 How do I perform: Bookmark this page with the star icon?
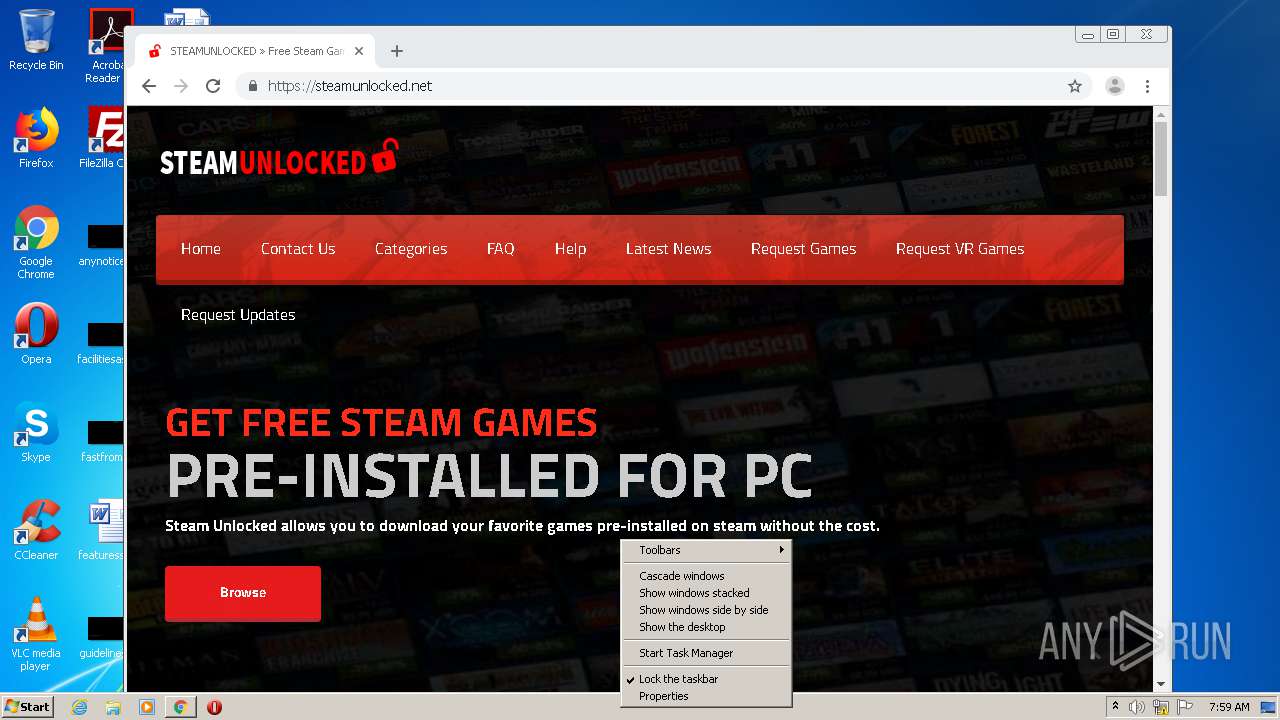pyautogui.click(x=1075, y=86)
